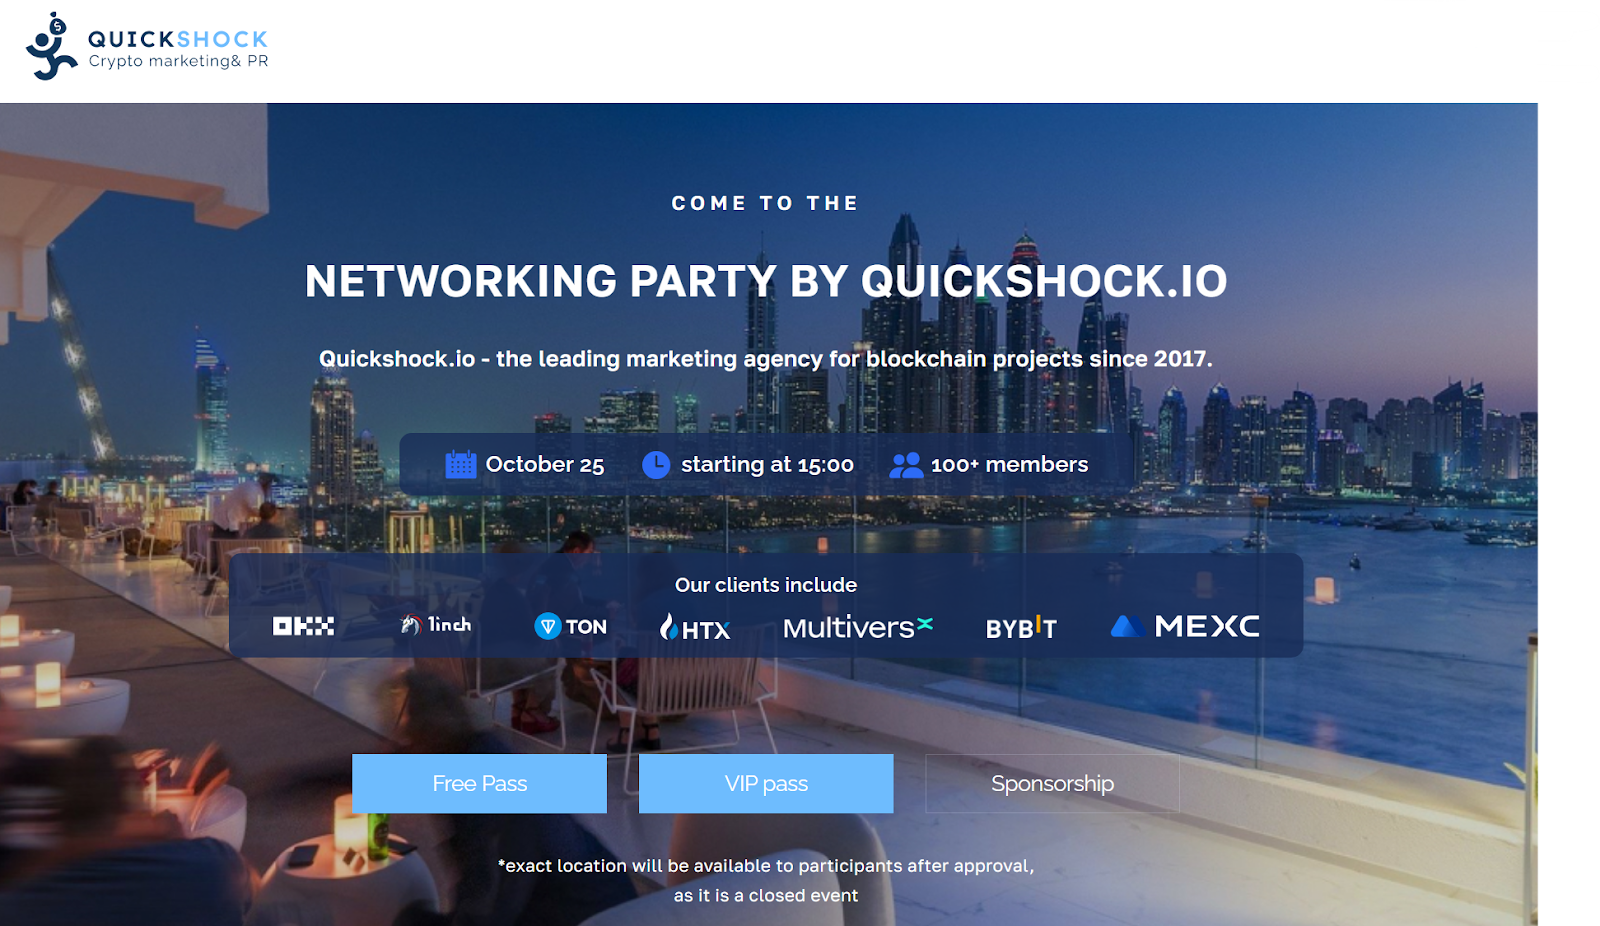Click the 'Our clients include' heading
Viewport: 1600px width, 926px height.
click(x=766, y=585)
